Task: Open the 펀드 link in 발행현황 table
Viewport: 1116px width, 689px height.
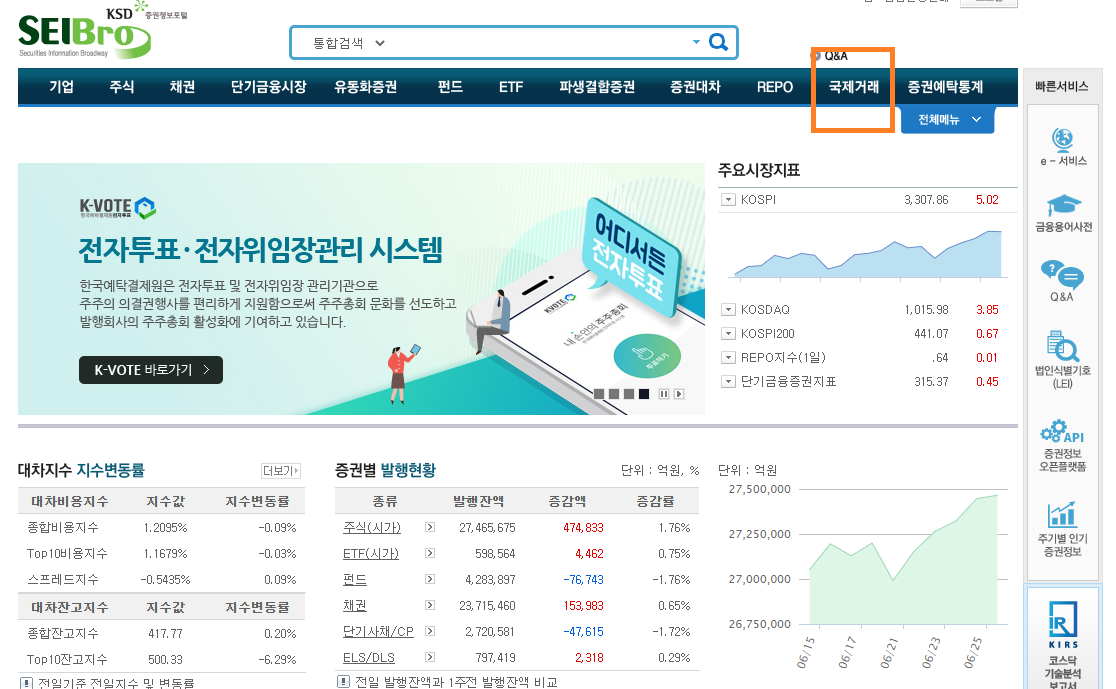Action: coord(354,579)
